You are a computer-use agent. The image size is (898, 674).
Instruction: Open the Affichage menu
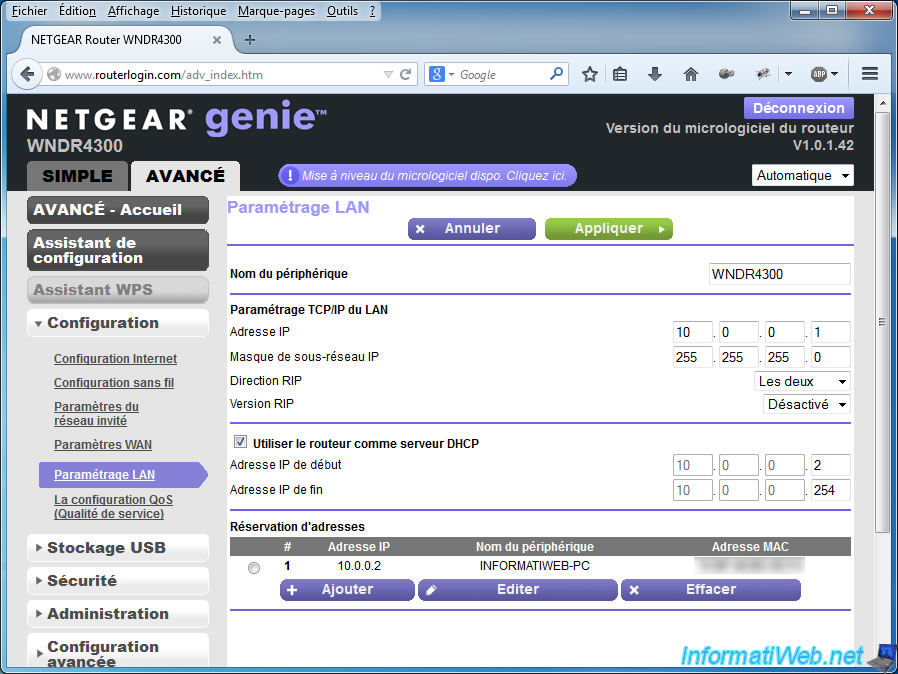coord(133,11)
